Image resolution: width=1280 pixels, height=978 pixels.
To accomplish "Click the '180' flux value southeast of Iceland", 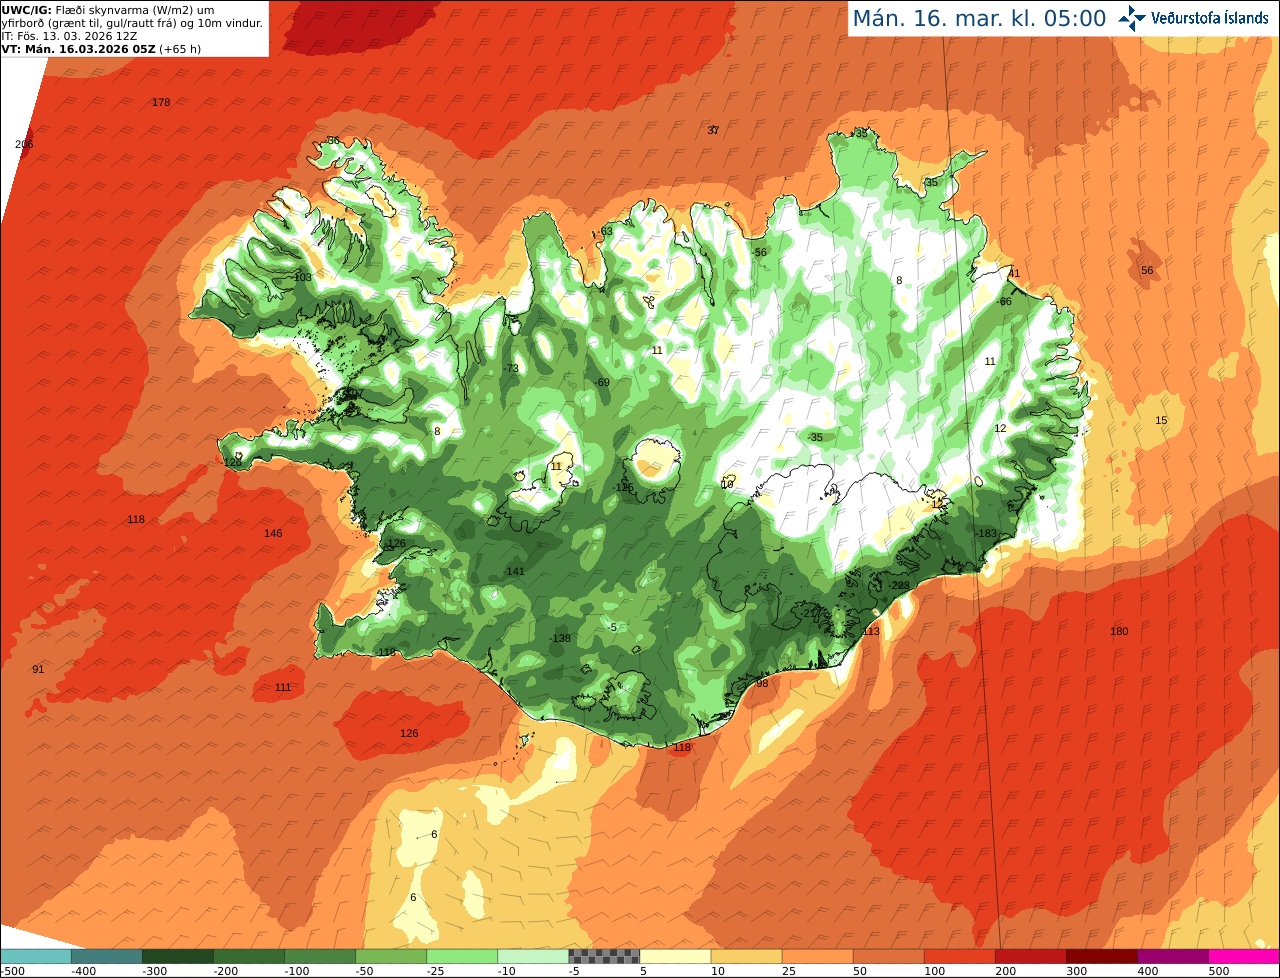I will pos(1119,631).
